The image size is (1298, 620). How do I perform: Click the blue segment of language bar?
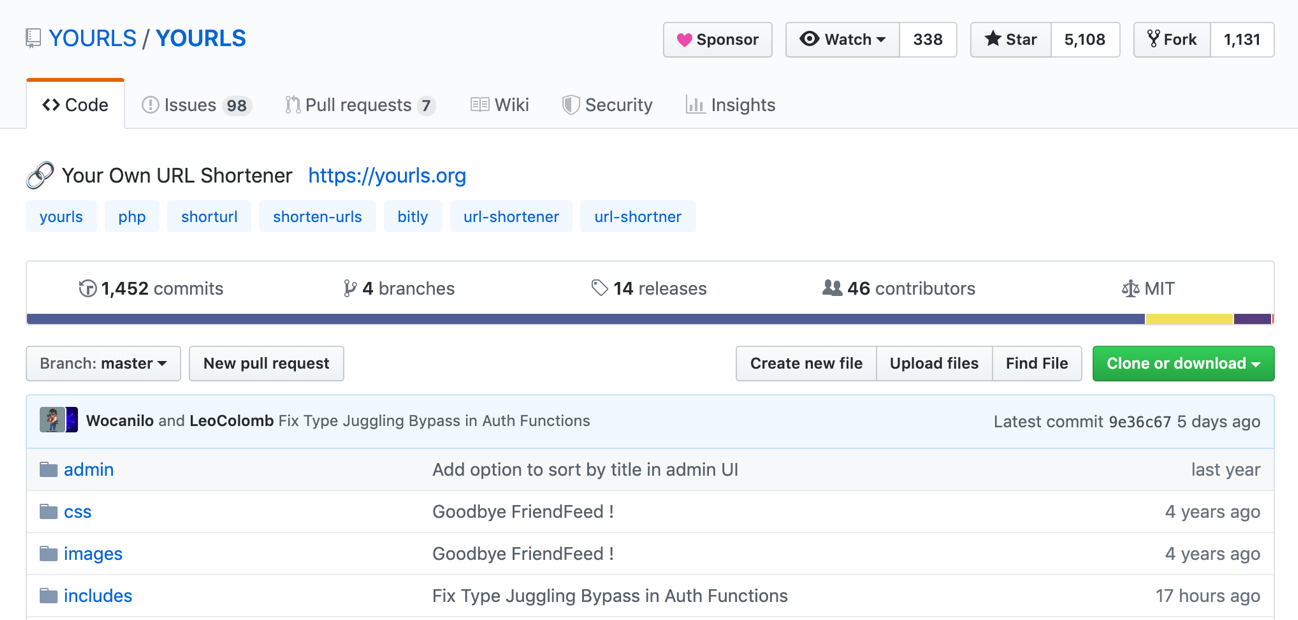click(x=586, y=319)
